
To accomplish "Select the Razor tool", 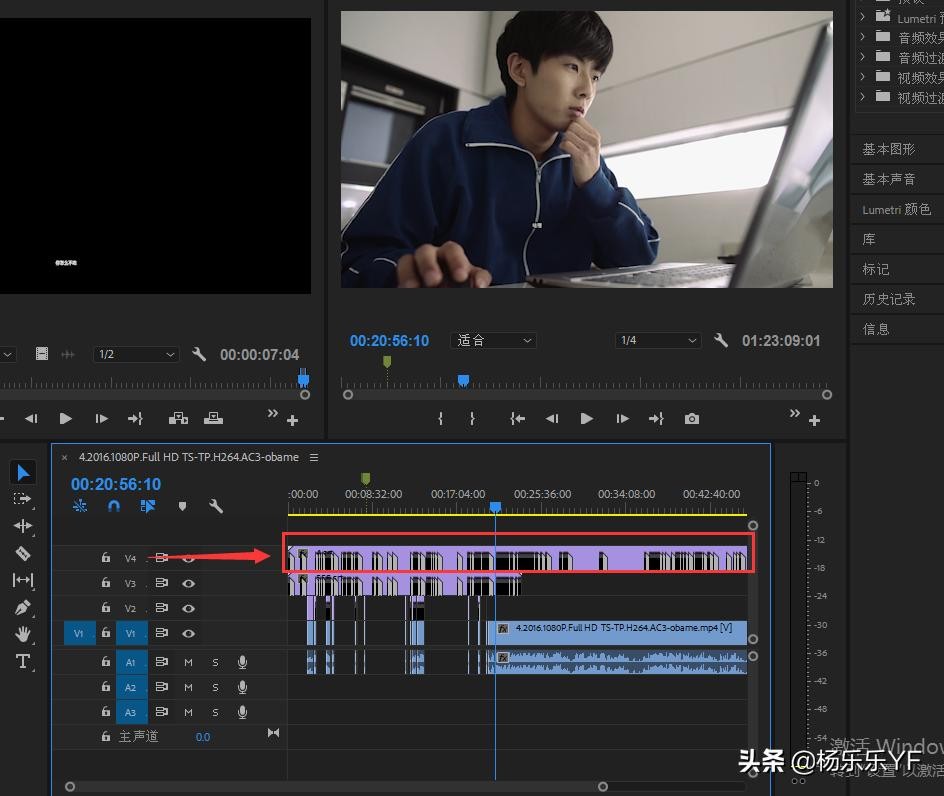I will (x=22, y=553).
